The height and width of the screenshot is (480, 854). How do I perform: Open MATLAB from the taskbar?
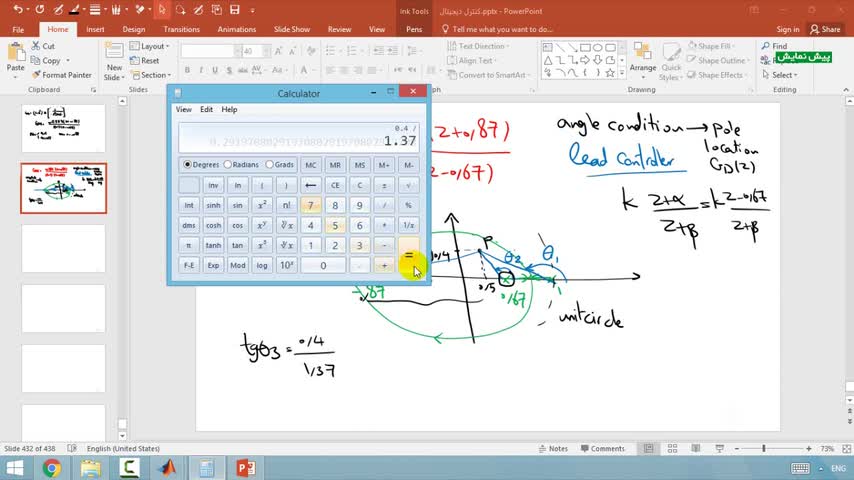click(168, 468)
